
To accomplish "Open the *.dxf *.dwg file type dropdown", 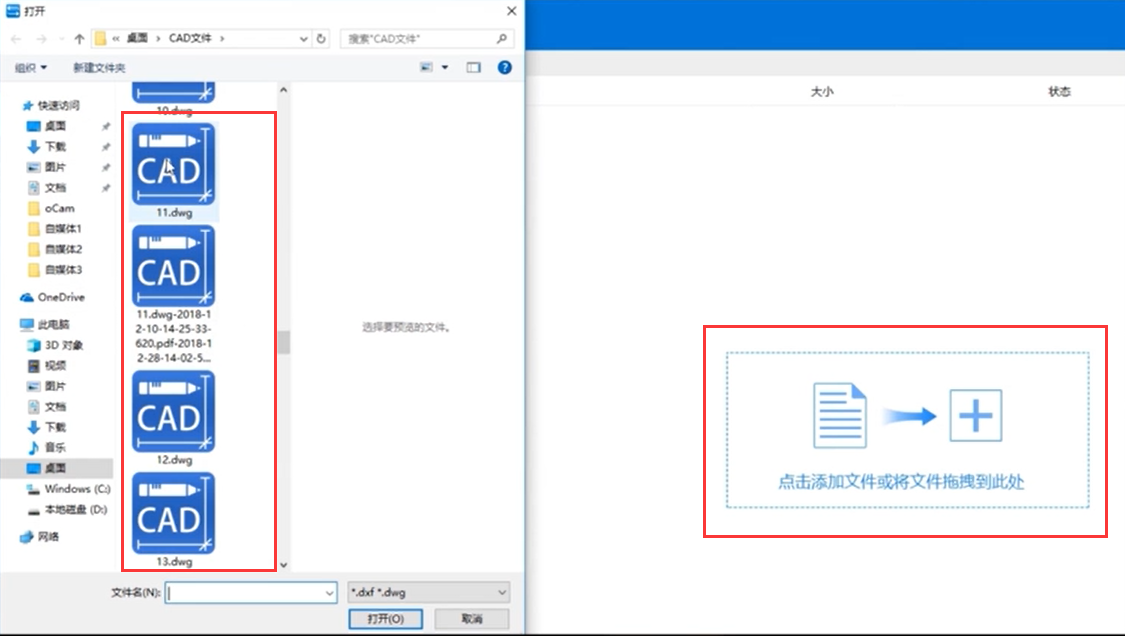I will pos(428,593).
